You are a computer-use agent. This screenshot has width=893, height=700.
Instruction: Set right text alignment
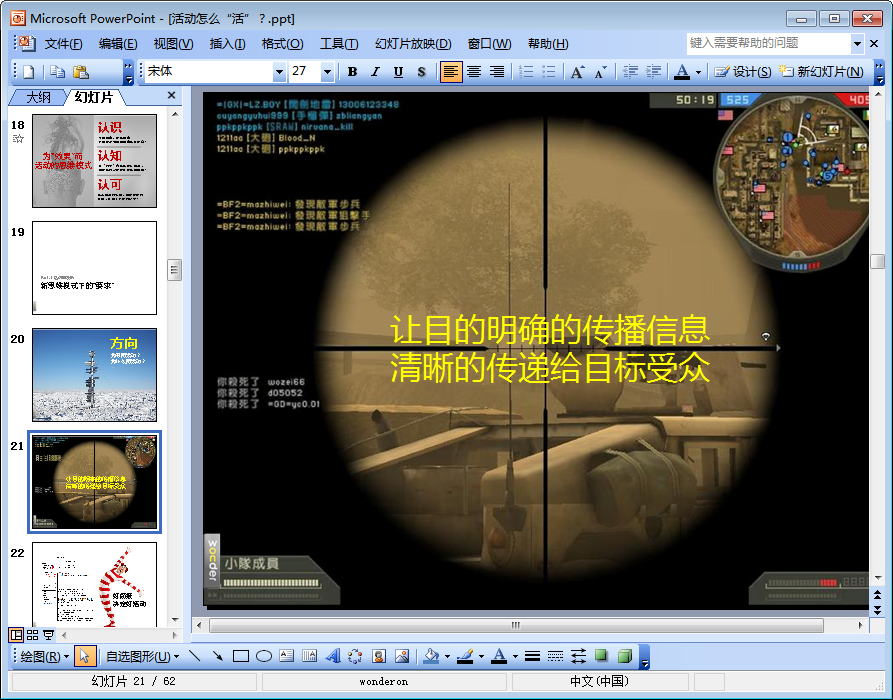497,72
